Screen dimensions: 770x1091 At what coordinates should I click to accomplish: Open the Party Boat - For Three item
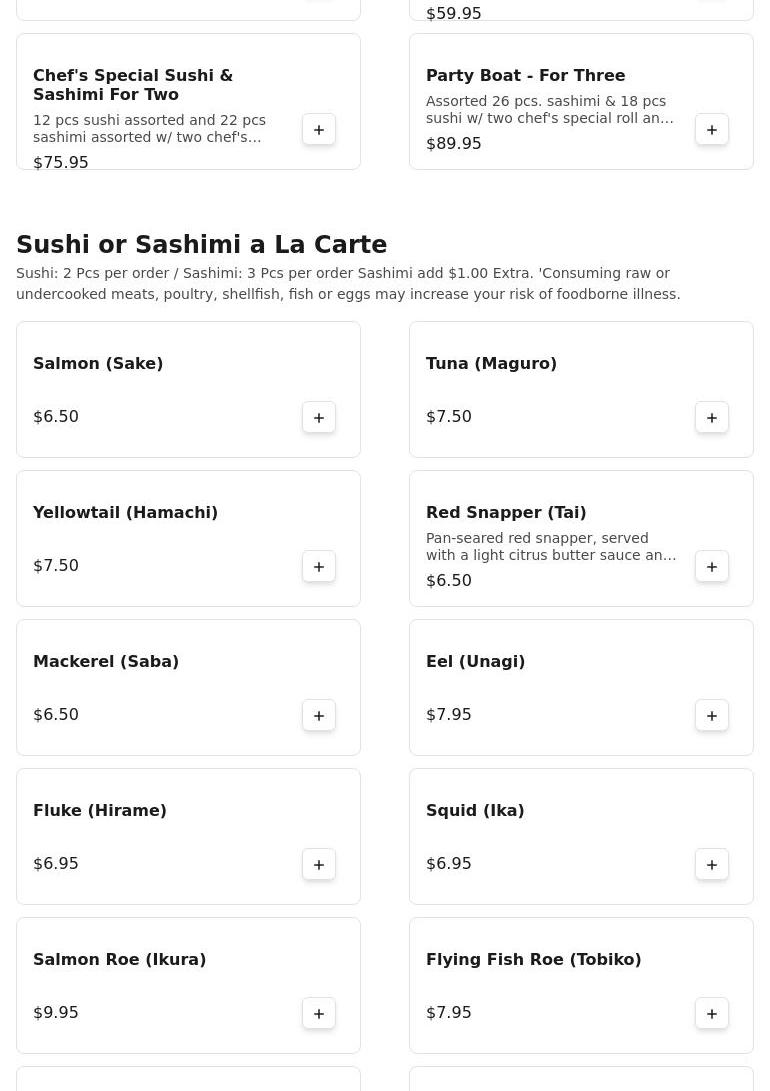point(525,76)
